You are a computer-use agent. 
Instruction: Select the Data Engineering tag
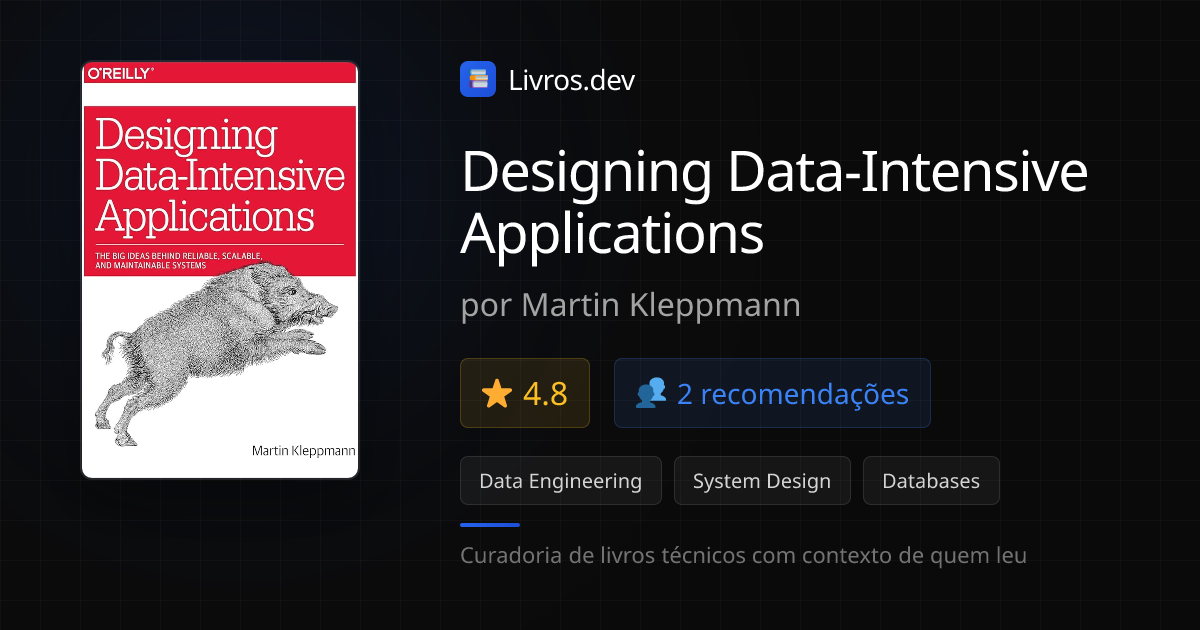pyautogui.click(x=561, y=481)
